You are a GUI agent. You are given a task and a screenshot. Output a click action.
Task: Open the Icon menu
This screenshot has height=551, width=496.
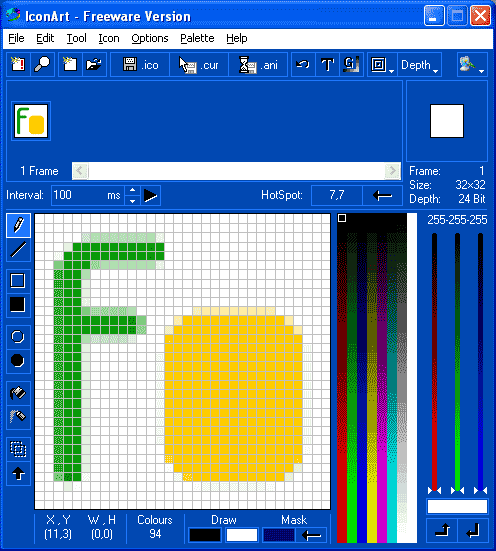coord(109,38)
